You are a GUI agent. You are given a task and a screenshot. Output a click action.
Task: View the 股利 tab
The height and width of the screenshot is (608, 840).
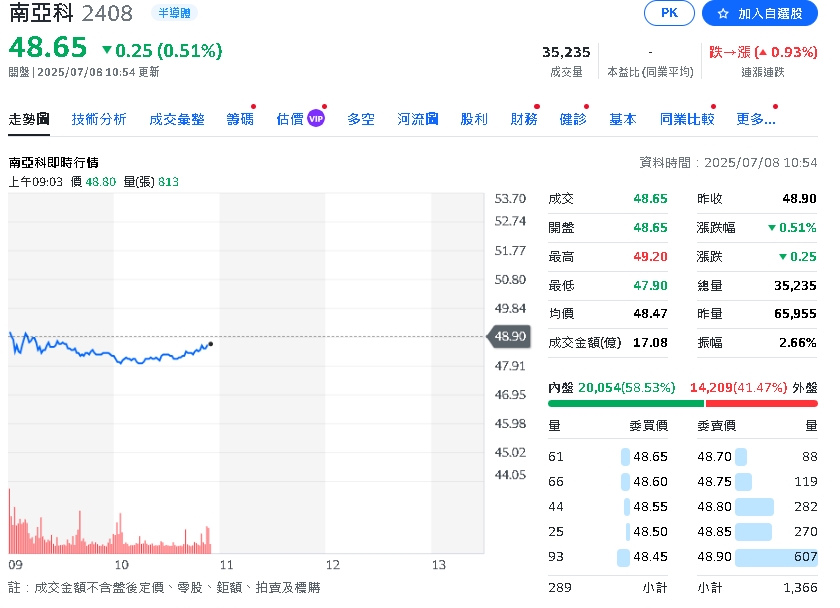click(474, 119)
